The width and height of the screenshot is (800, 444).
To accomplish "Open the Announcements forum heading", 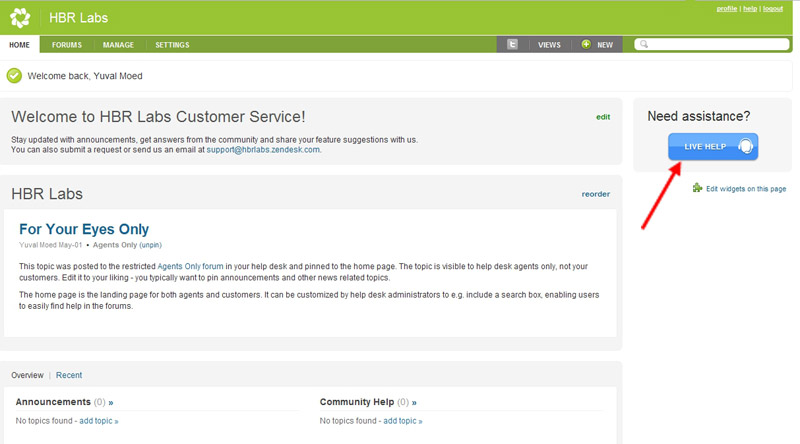I will [53, 402].
